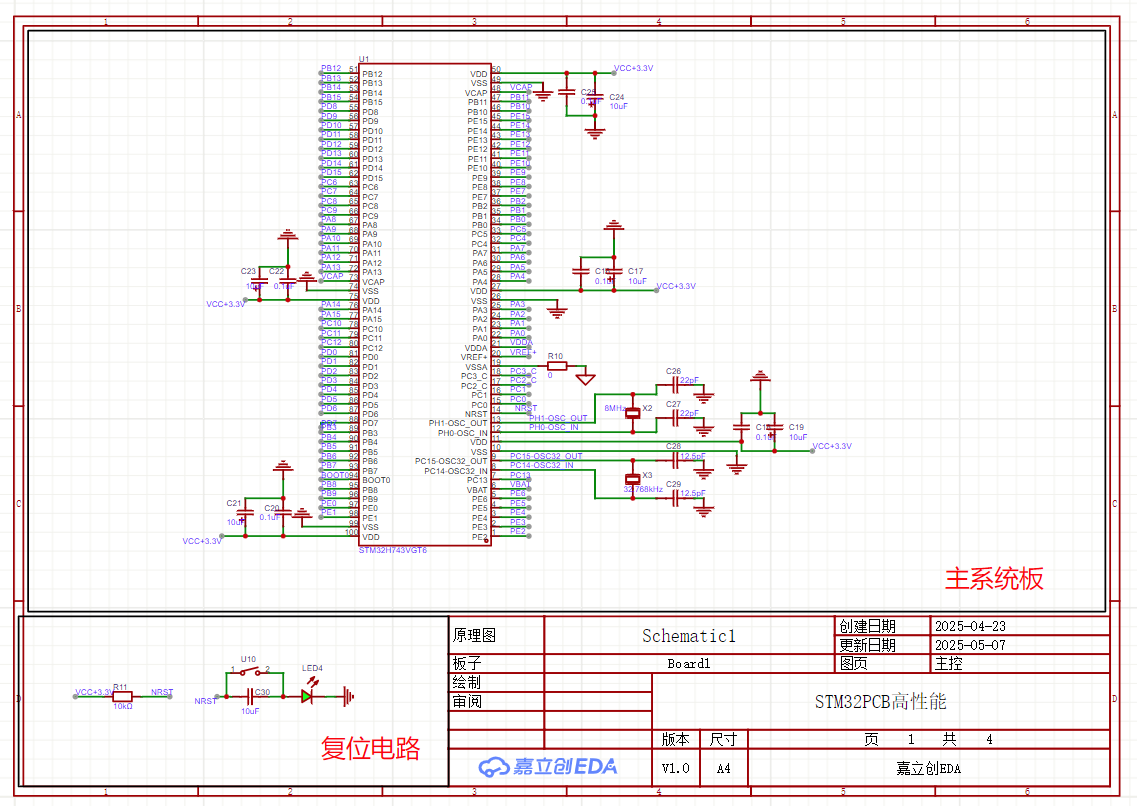Screen dimensions: 1137x806
Task: Click the 复位电路 red text label
Action: (370, 748)
